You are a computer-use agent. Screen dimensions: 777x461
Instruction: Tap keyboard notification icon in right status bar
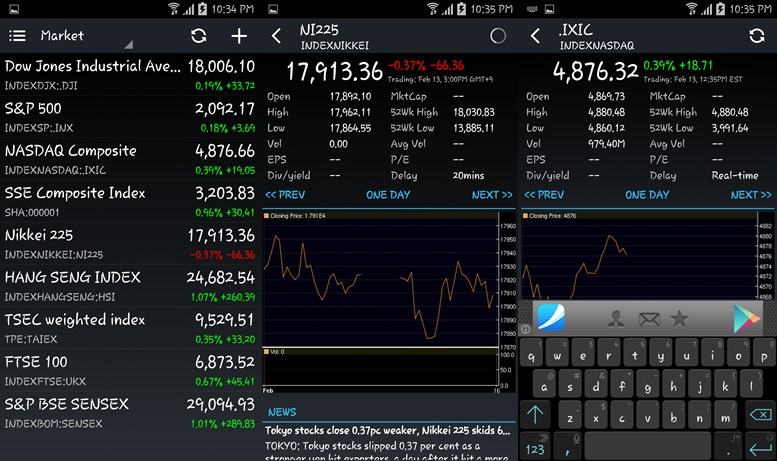coord(532,9)
